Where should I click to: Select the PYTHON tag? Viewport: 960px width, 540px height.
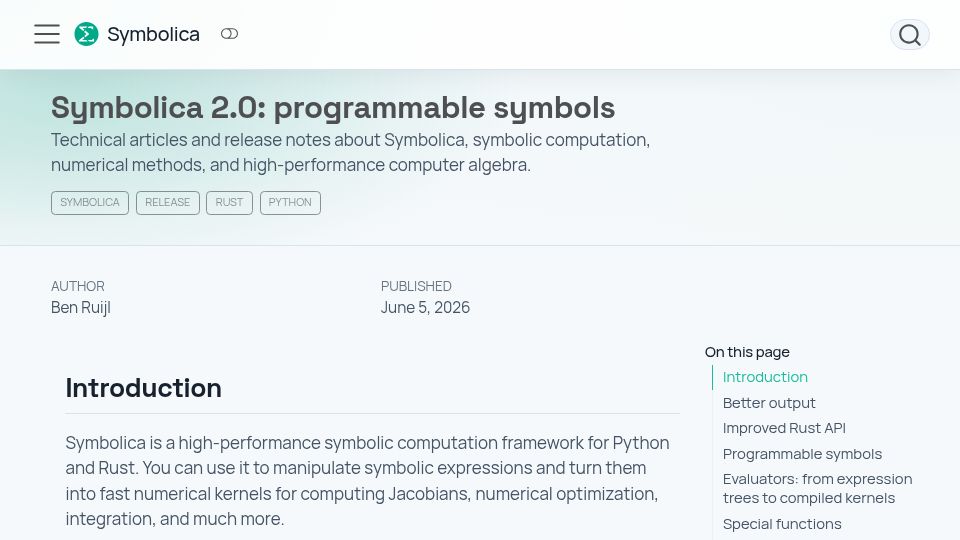290,203
